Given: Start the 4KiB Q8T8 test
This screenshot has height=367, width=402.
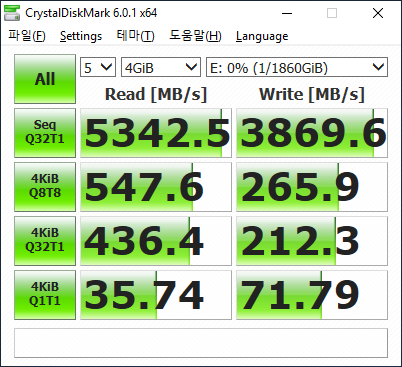Looking at the screenshot, I should 45,187.
